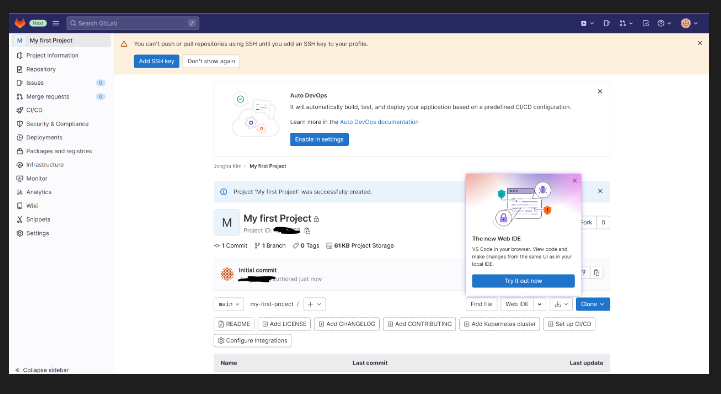Viewport: 721px width, 394px height.
Task: Click the fork count 0 badge
Action: [x=603, y=222]
